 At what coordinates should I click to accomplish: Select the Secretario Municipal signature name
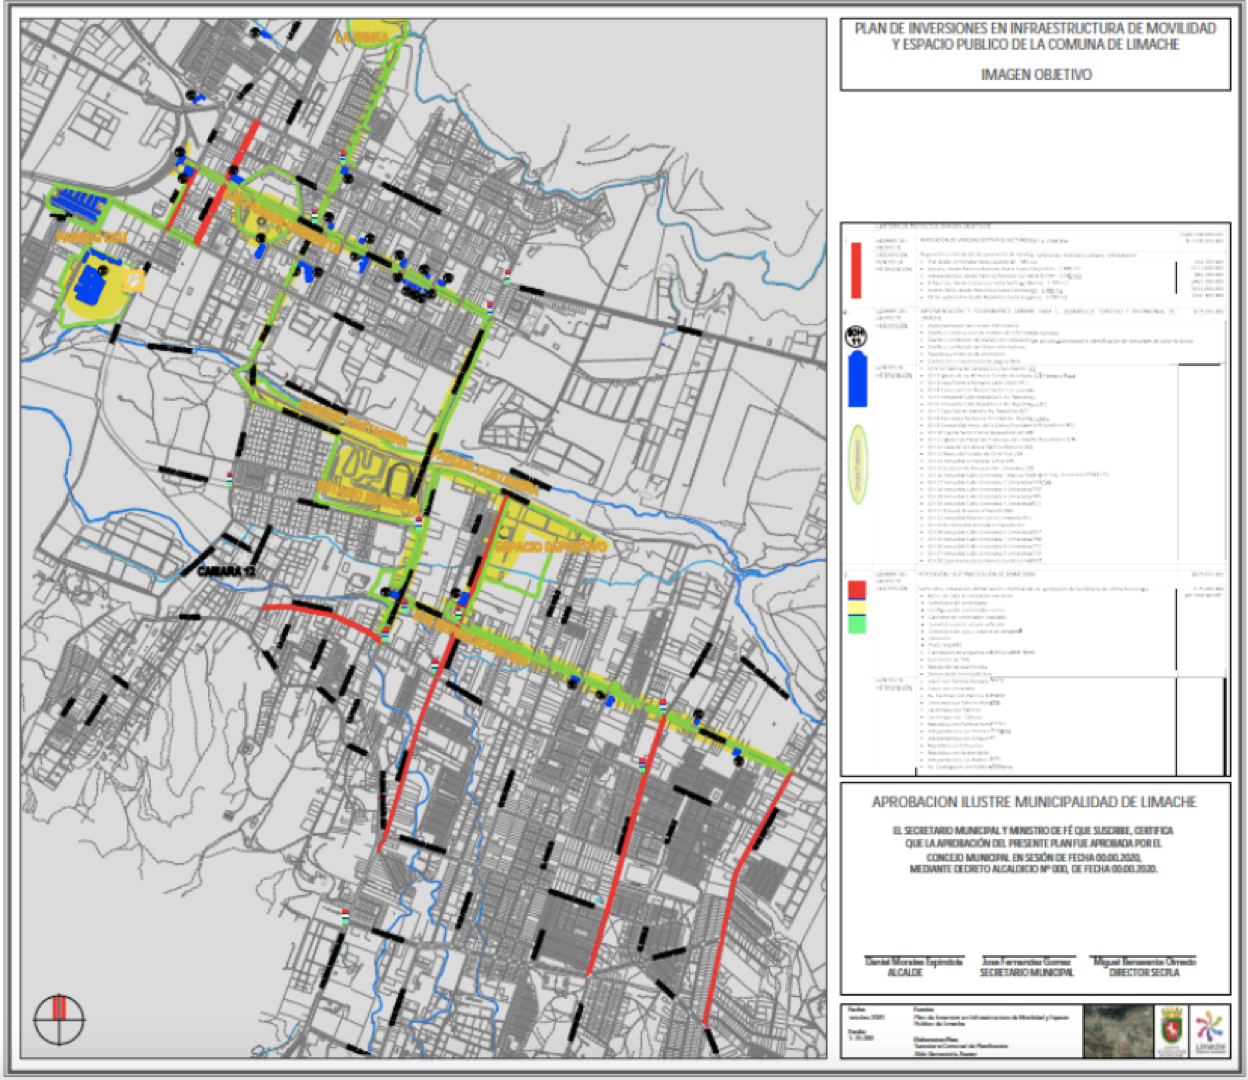coord(1027,966)
